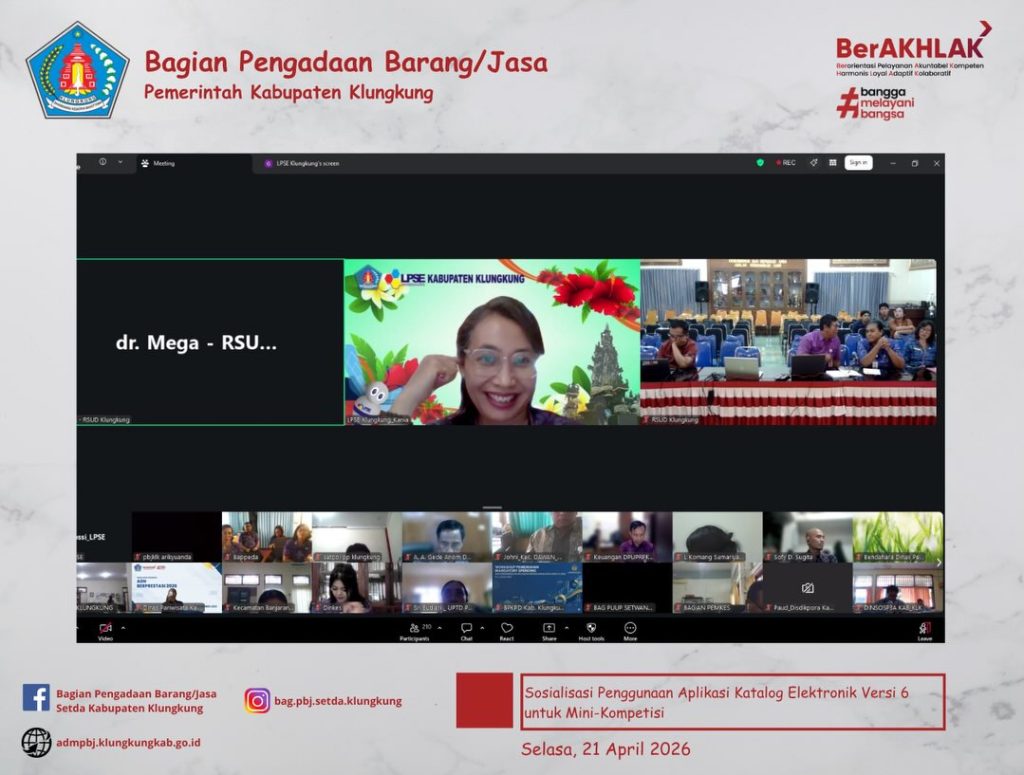Expand the arrow next to Video
This screenshot has width=1024, height=775.
[123, 628]
